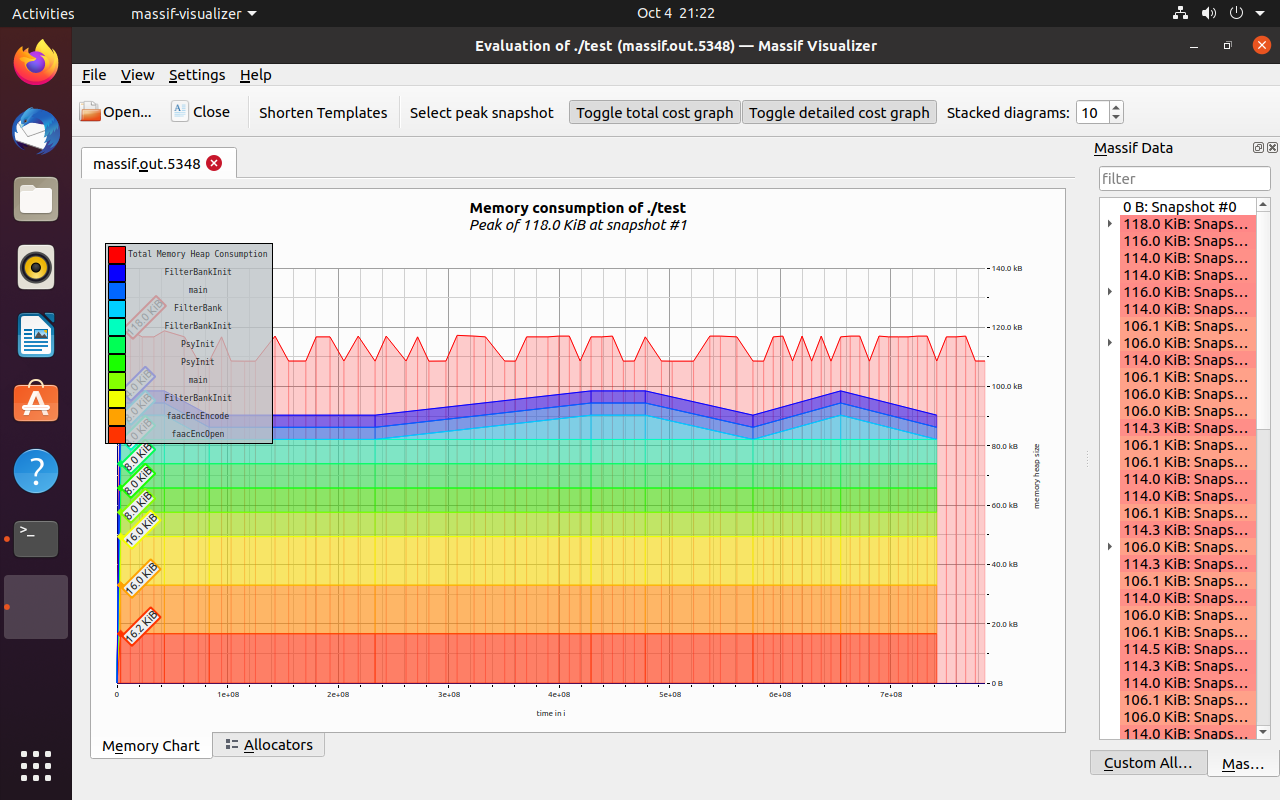The image size is (1280, 800).
Task: Expand the 118.0 KiB snapshot row
Action: [1110, 224]
